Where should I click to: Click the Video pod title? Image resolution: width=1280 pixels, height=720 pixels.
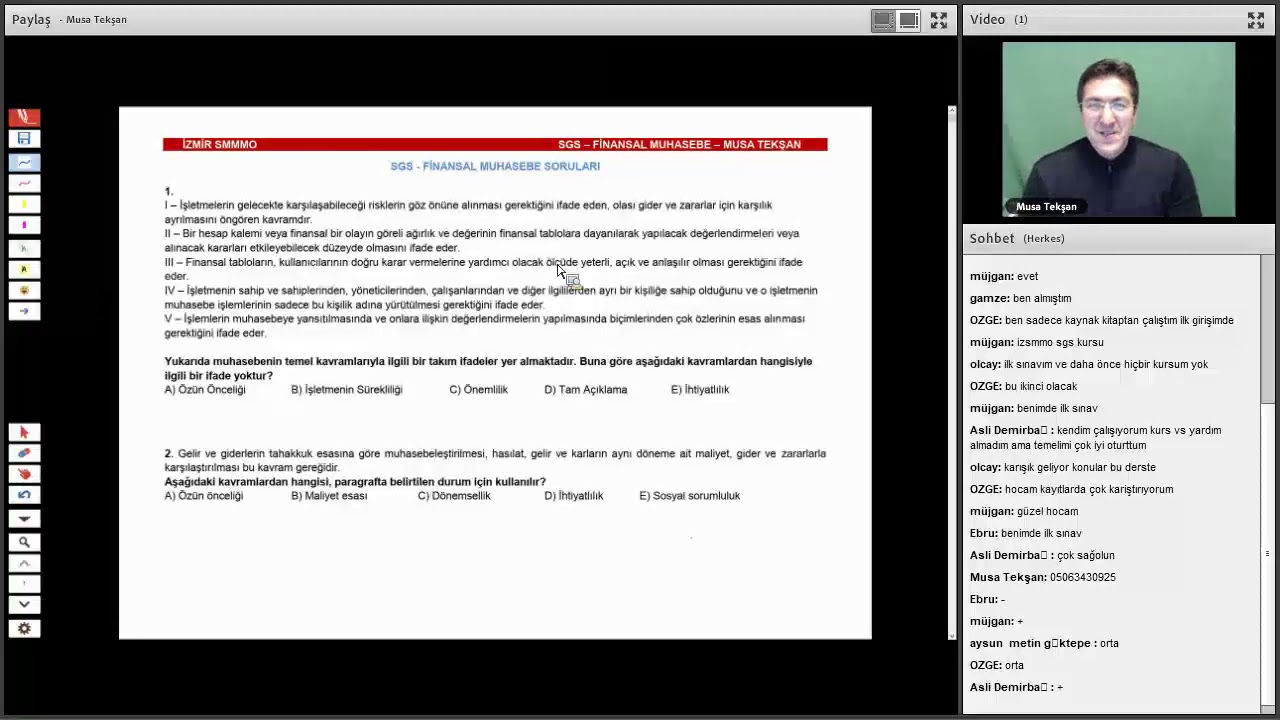(x=987, y=19)
